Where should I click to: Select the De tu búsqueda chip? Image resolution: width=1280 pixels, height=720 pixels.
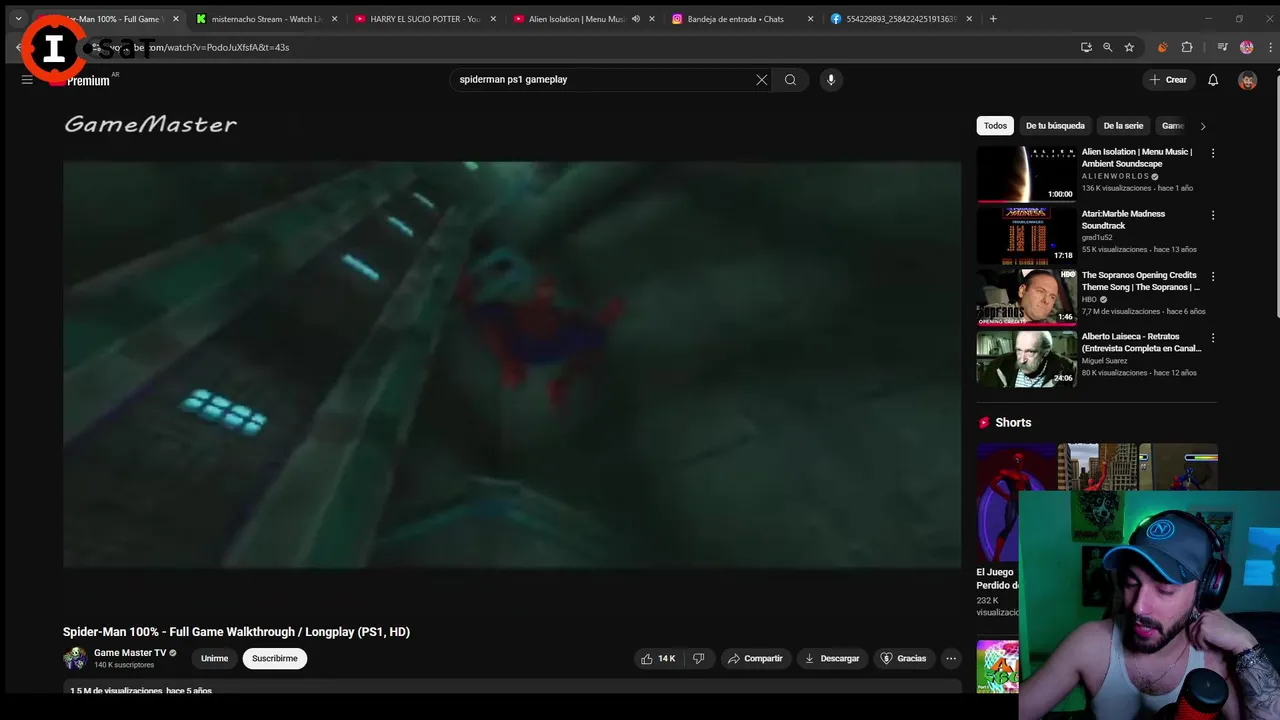click(x=1055, y=126)
